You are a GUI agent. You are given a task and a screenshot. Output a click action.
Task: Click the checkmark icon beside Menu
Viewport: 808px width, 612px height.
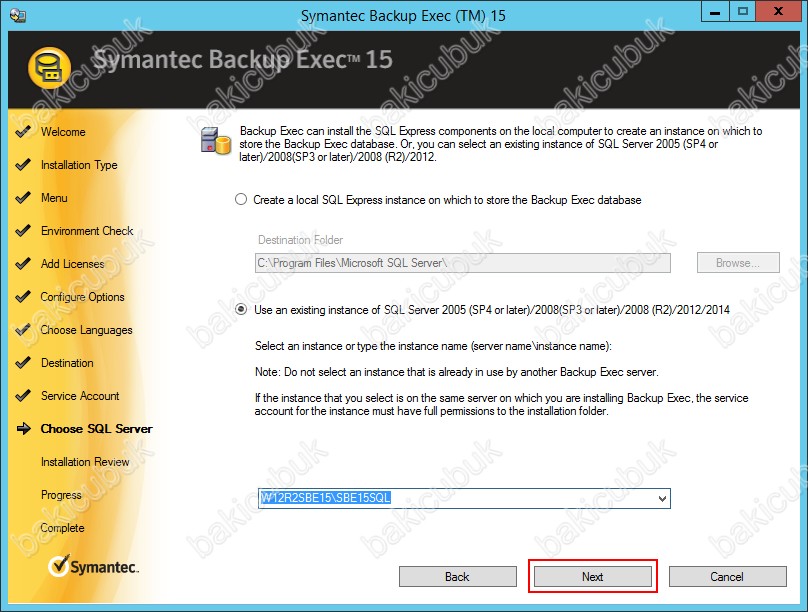23,198
